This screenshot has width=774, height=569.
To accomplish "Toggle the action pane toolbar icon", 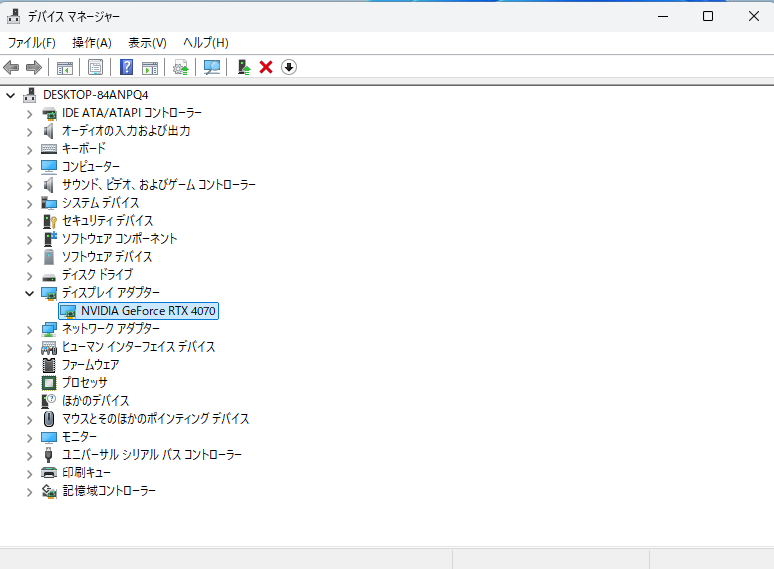I will 150,67.
